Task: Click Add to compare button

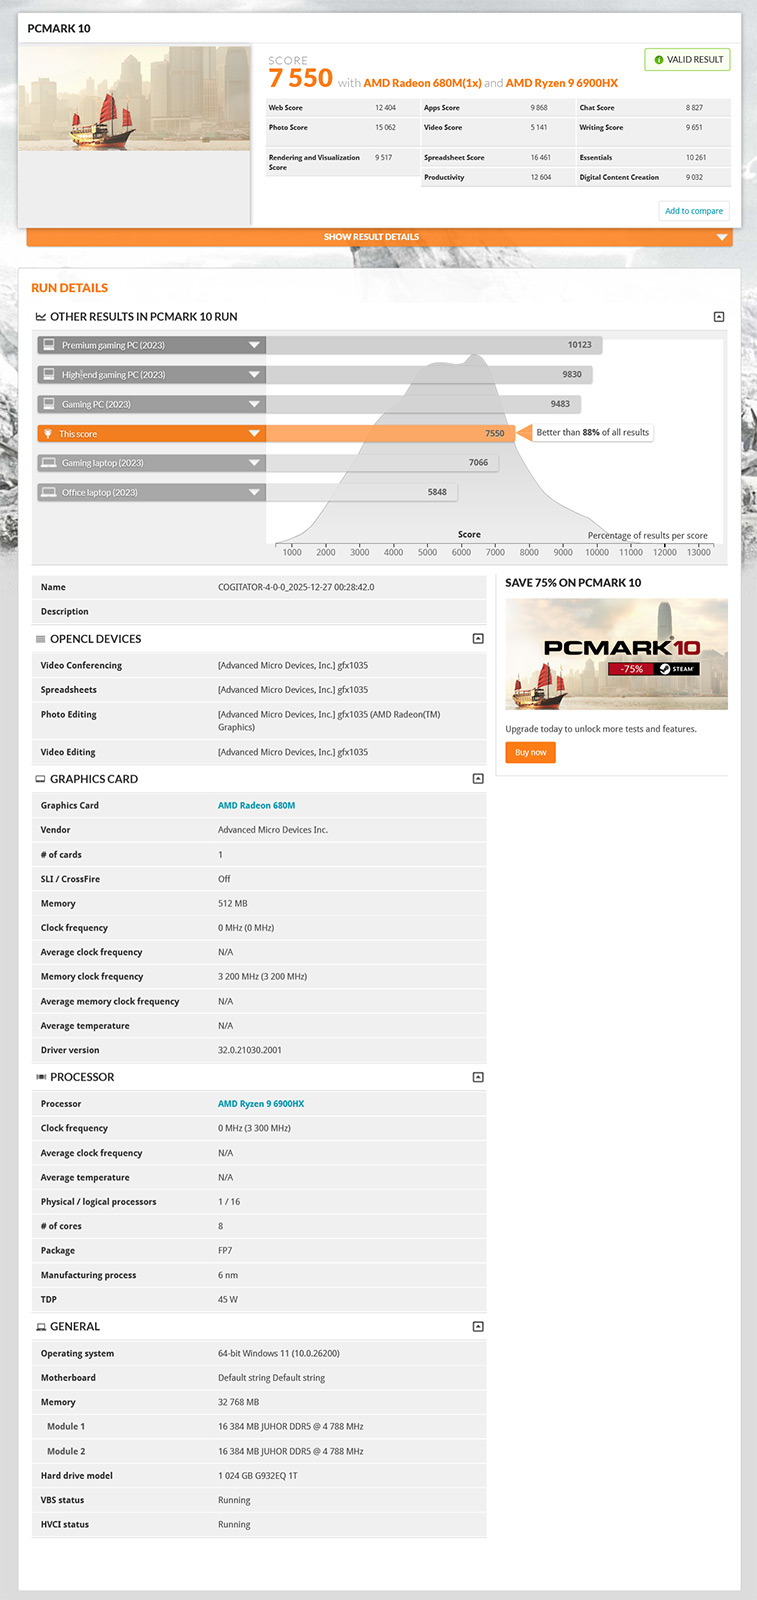Action: 694,211
